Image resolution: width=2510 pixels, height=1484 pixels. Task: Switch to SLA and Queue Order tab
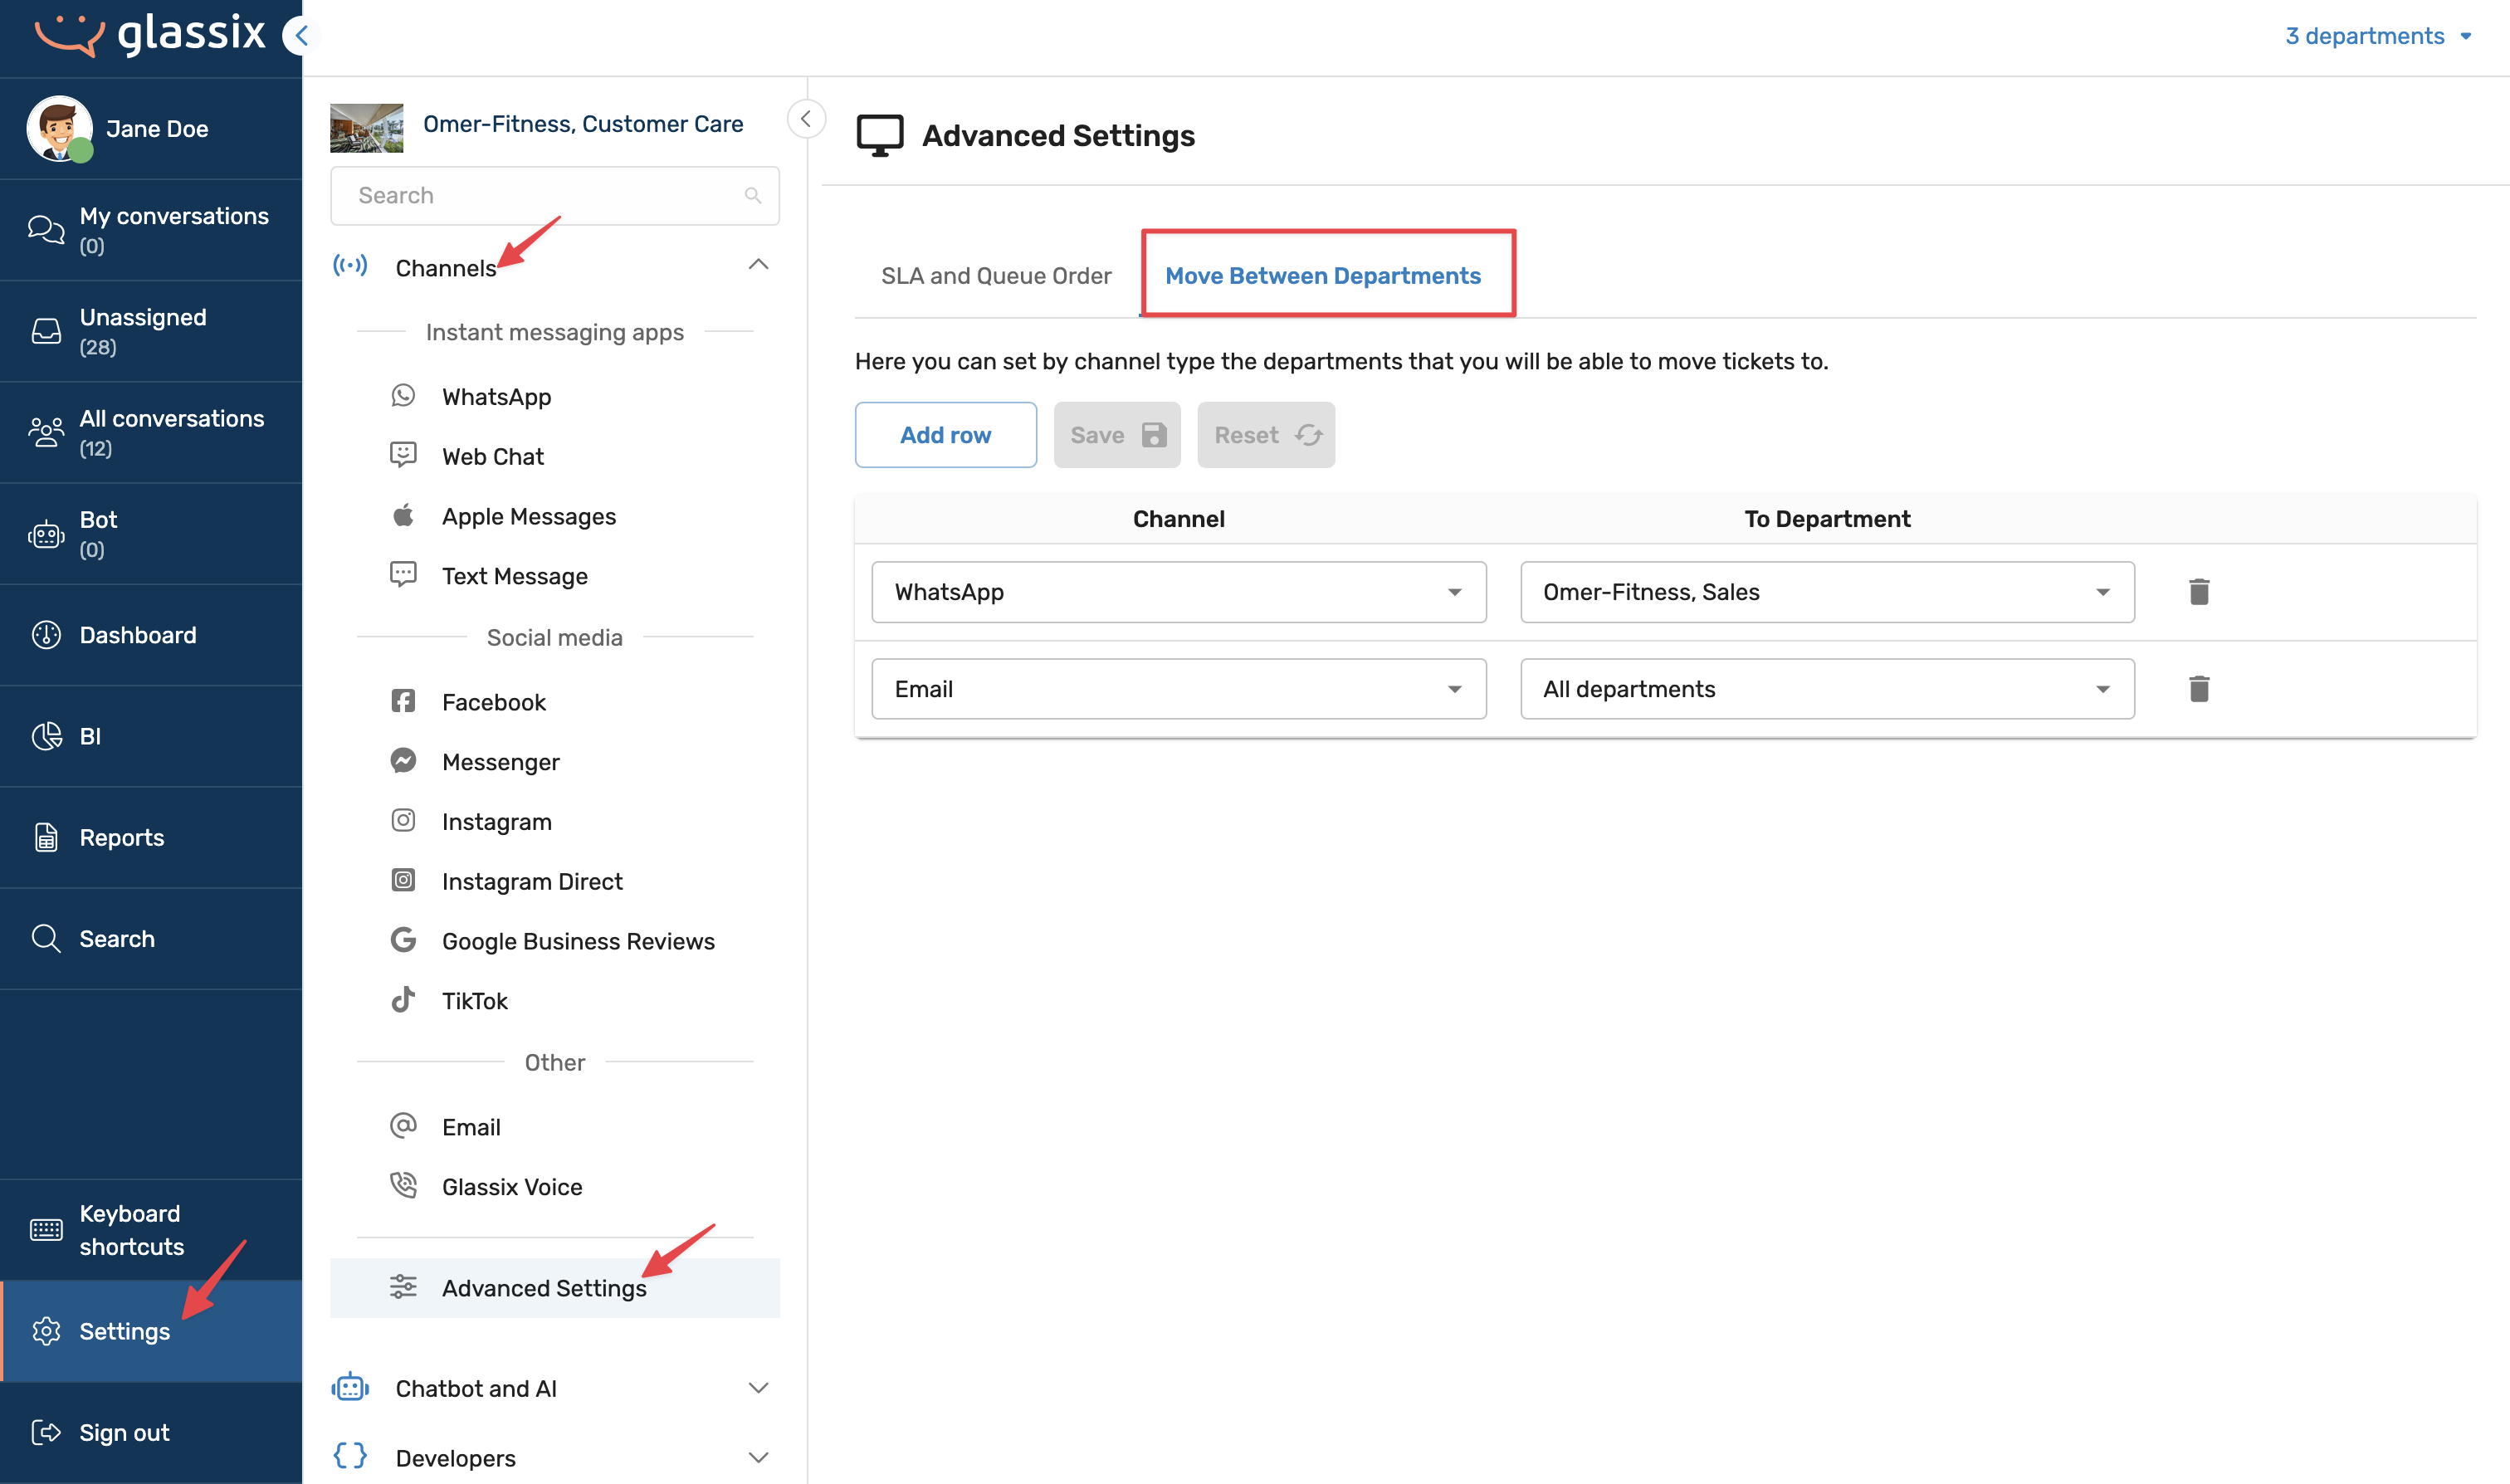(995, 276)
